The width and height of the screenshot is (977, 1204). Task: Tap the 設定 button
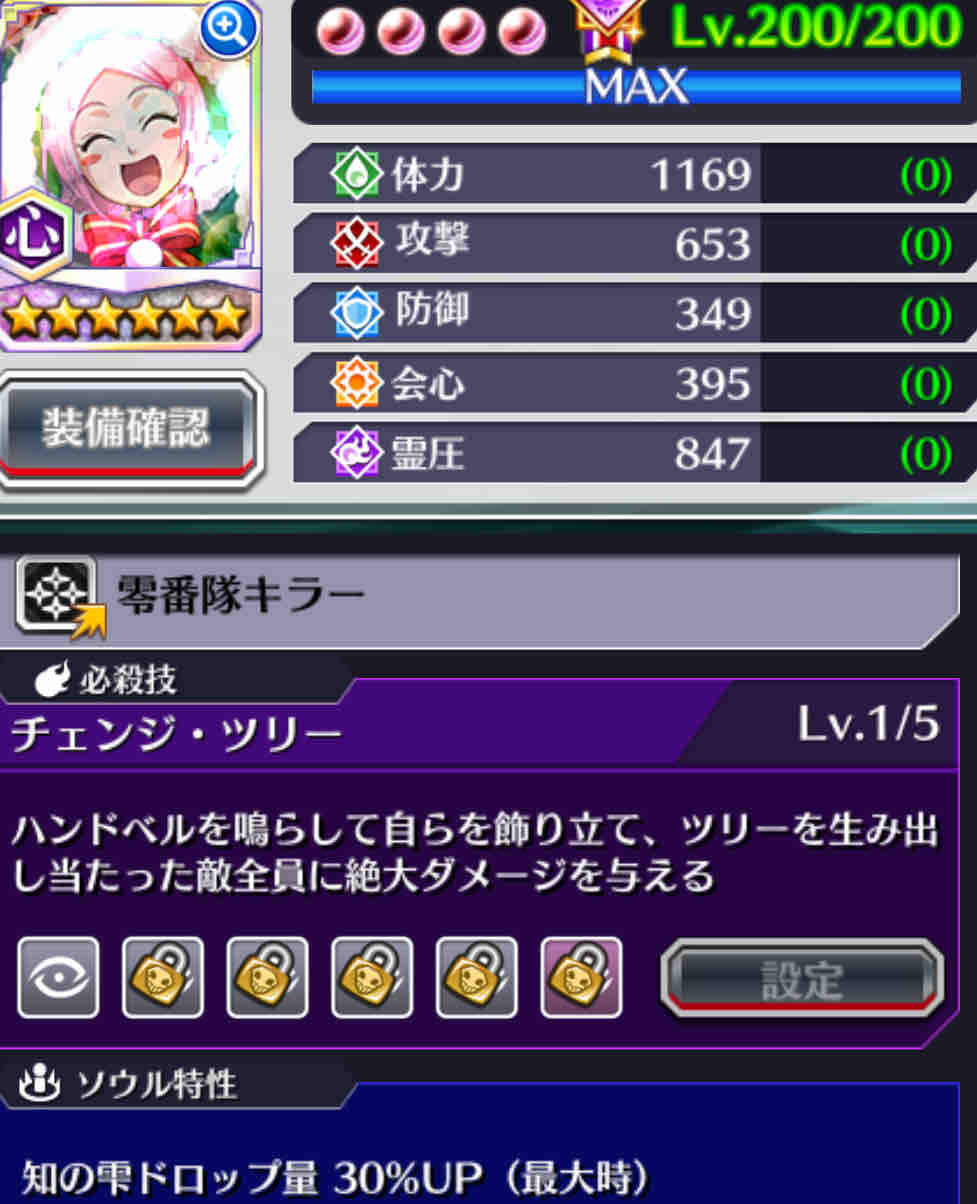point(802,977)
